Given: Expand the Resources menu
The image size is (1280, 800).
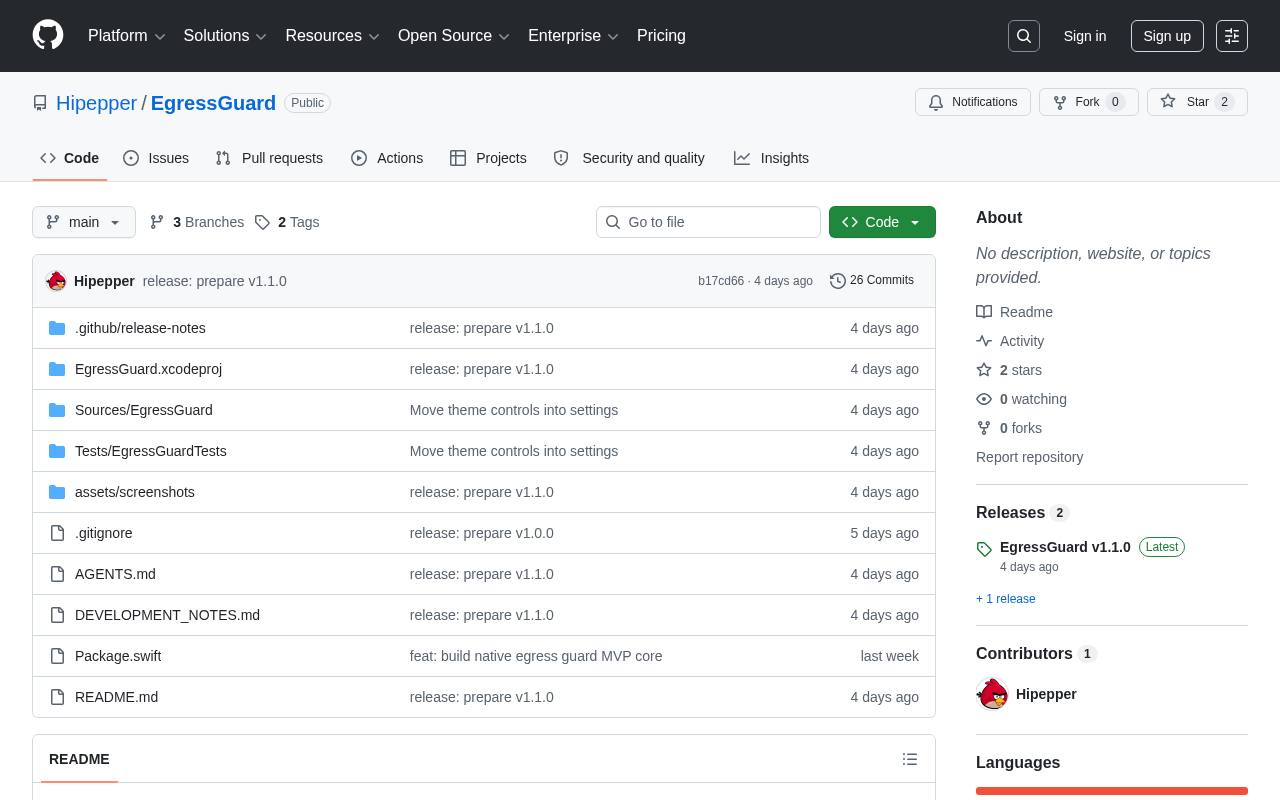Looking at the screenshot, I should pyautogui.click(x=333, y=36).
